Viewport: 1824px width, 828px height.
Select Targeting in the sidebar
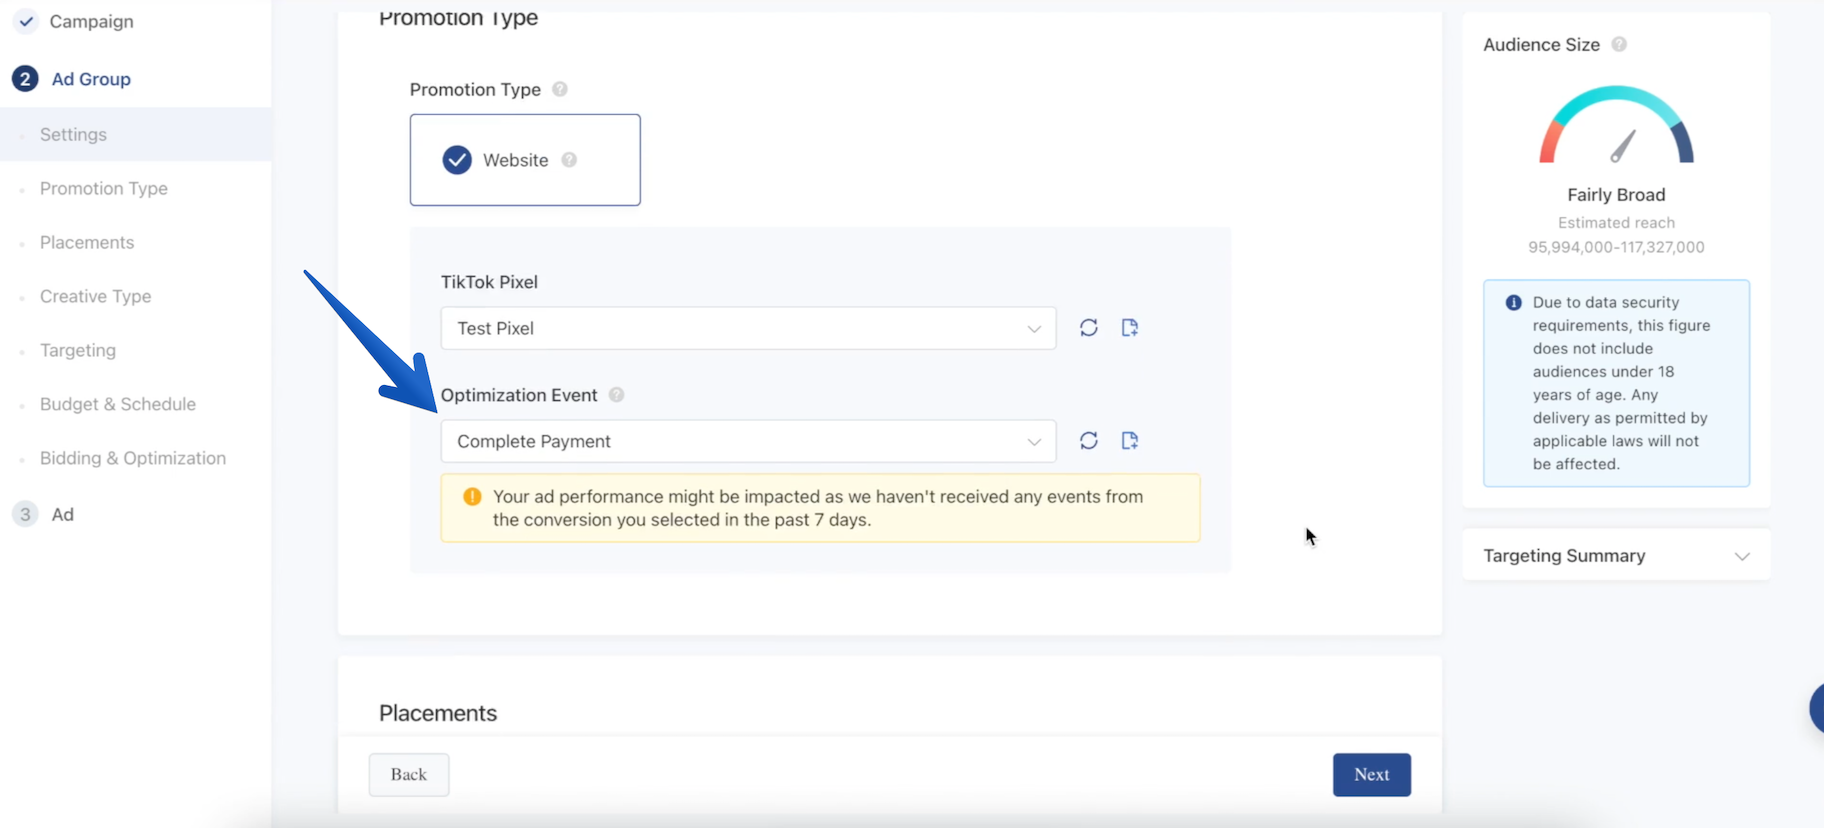click(x=78, y=350)
